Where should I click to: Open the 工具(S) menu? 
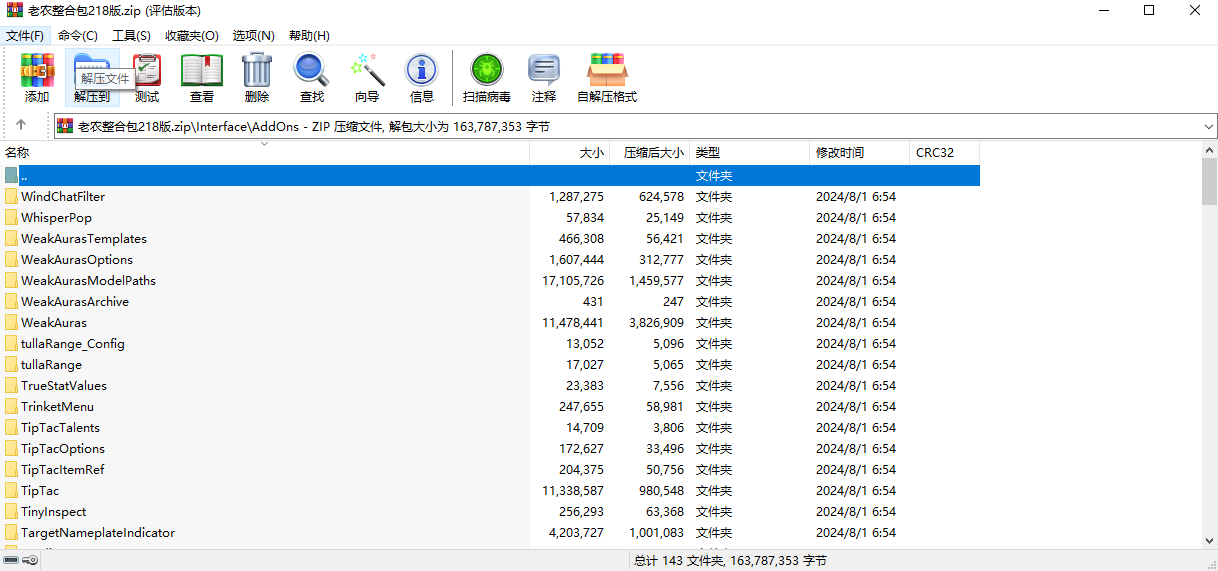pyautogui.click(x=131, y=35)
